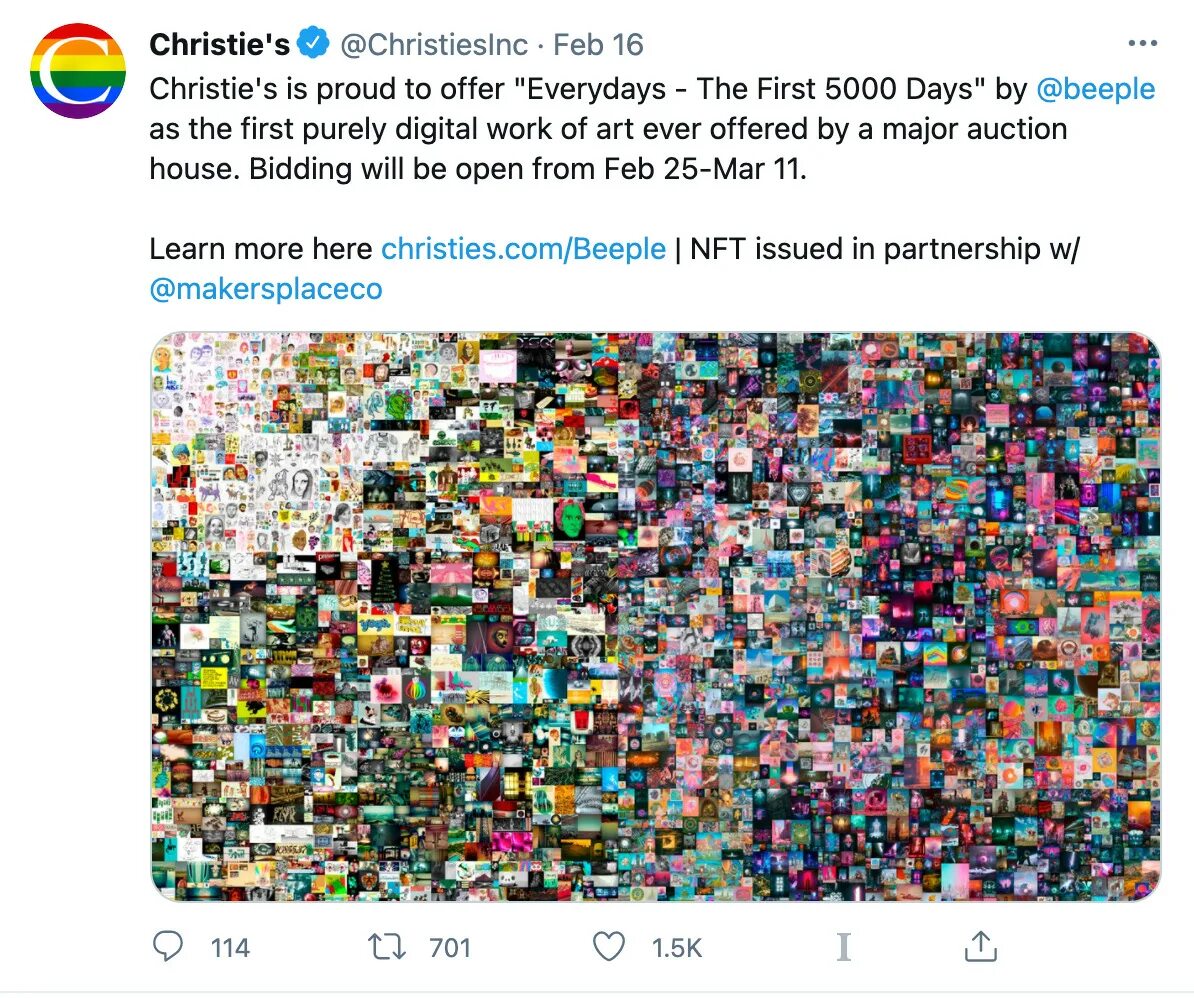1194x998 pixels.
Task: Click the retweet arrows icon
Action: [388, 947]
